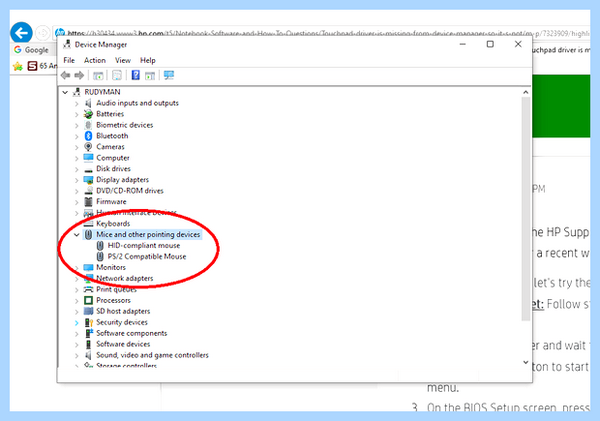Open the Google bookmark in browser
This screenshot has width=600, height=421.
[x=31, y=50]
